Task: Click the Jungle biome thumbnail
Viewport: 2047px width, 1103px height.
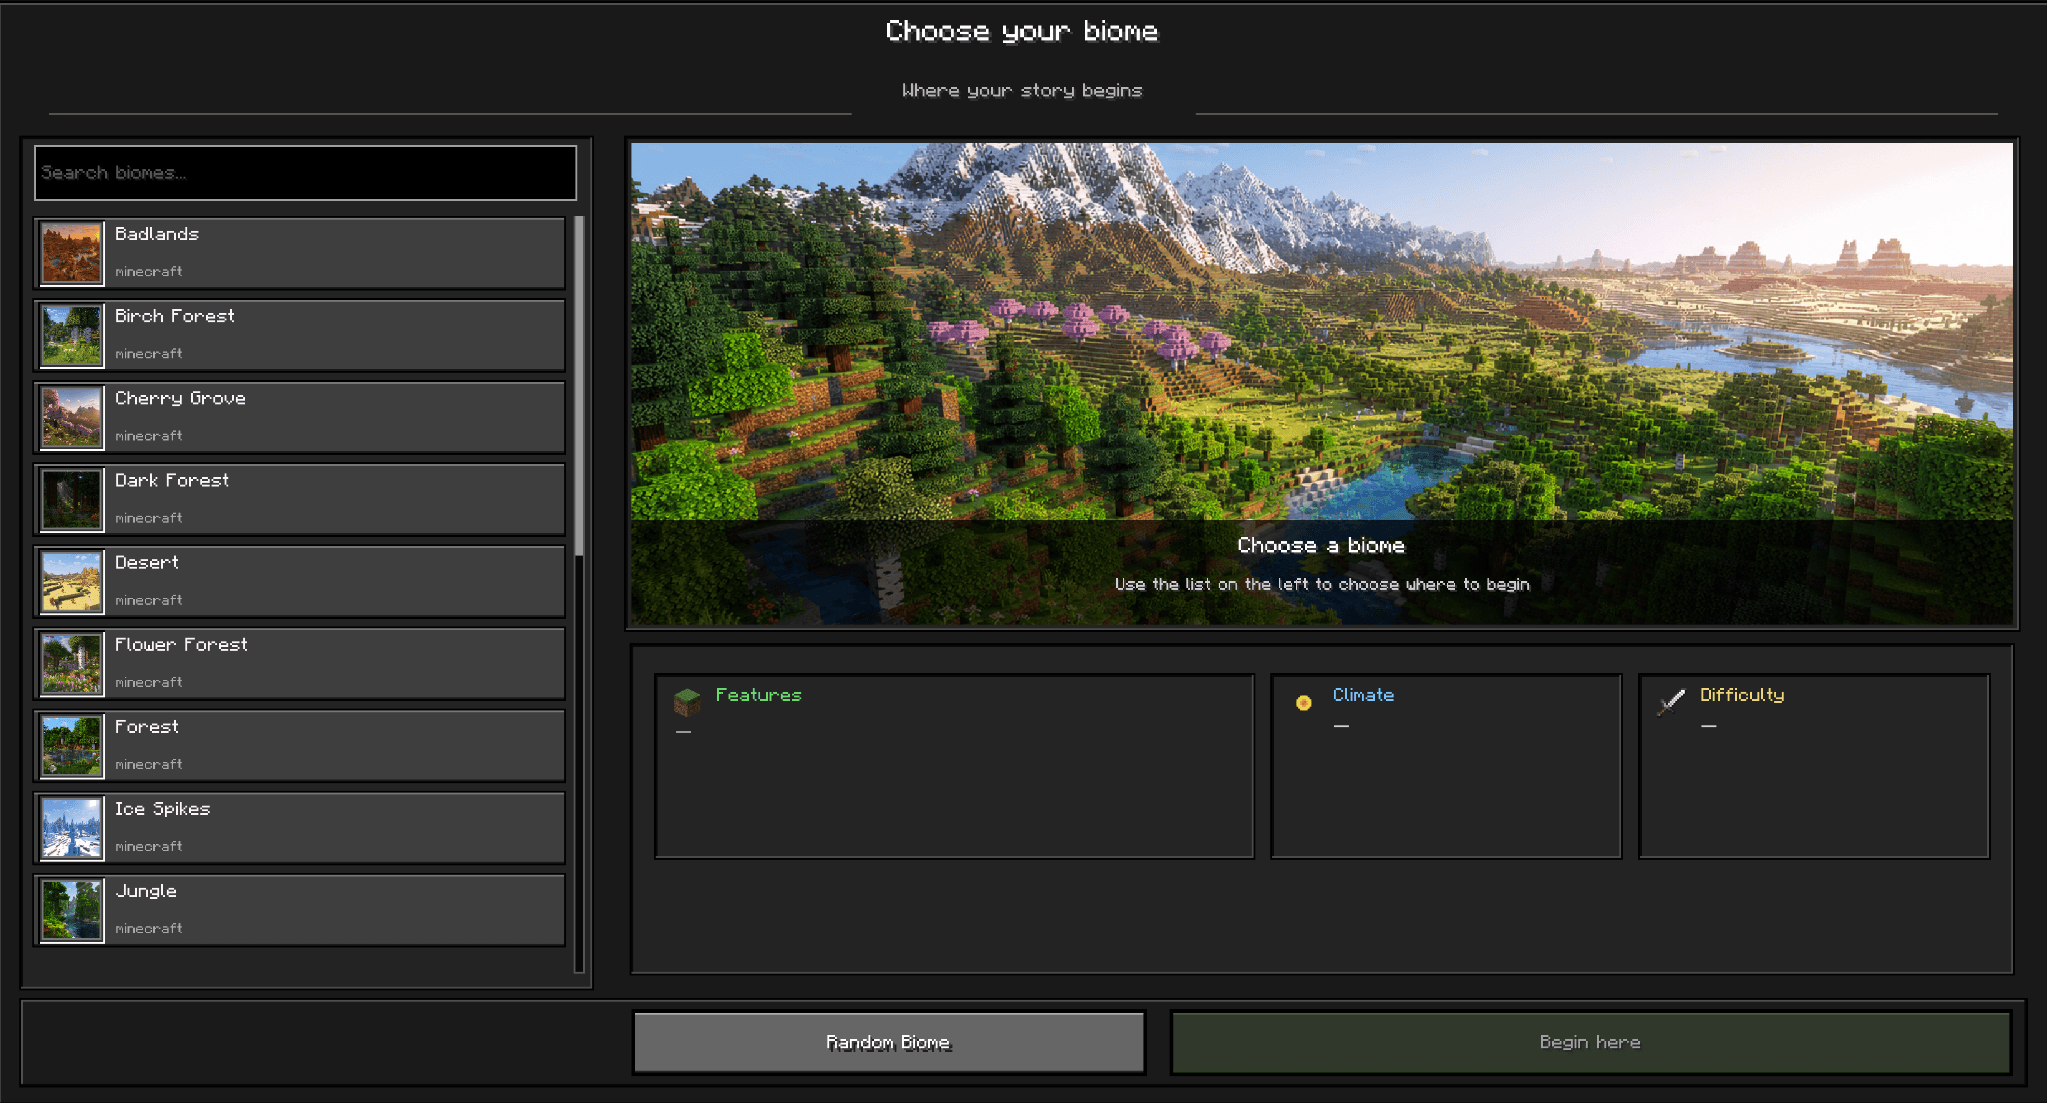Action: click(x=72, y=909)
